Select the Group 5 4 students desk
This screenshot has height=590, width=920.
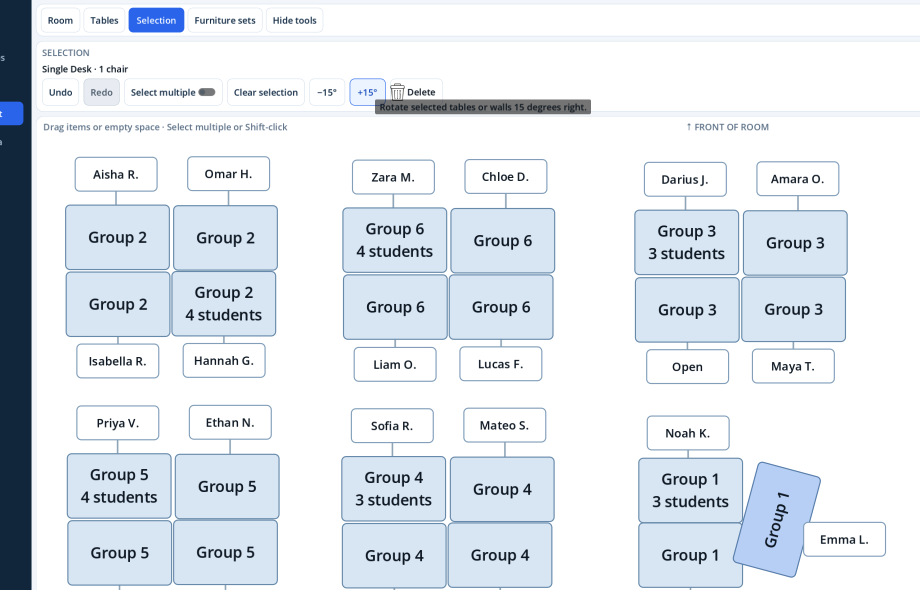[119, 486]
